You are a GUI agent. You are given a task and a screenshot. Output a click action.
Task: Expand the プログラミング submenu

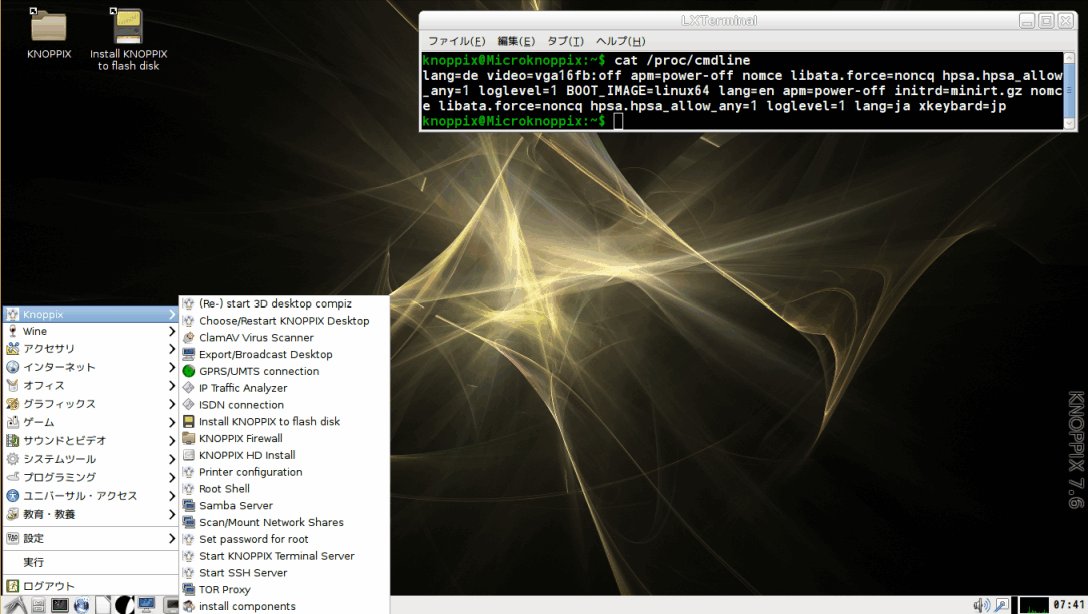(x=91, y=477)
